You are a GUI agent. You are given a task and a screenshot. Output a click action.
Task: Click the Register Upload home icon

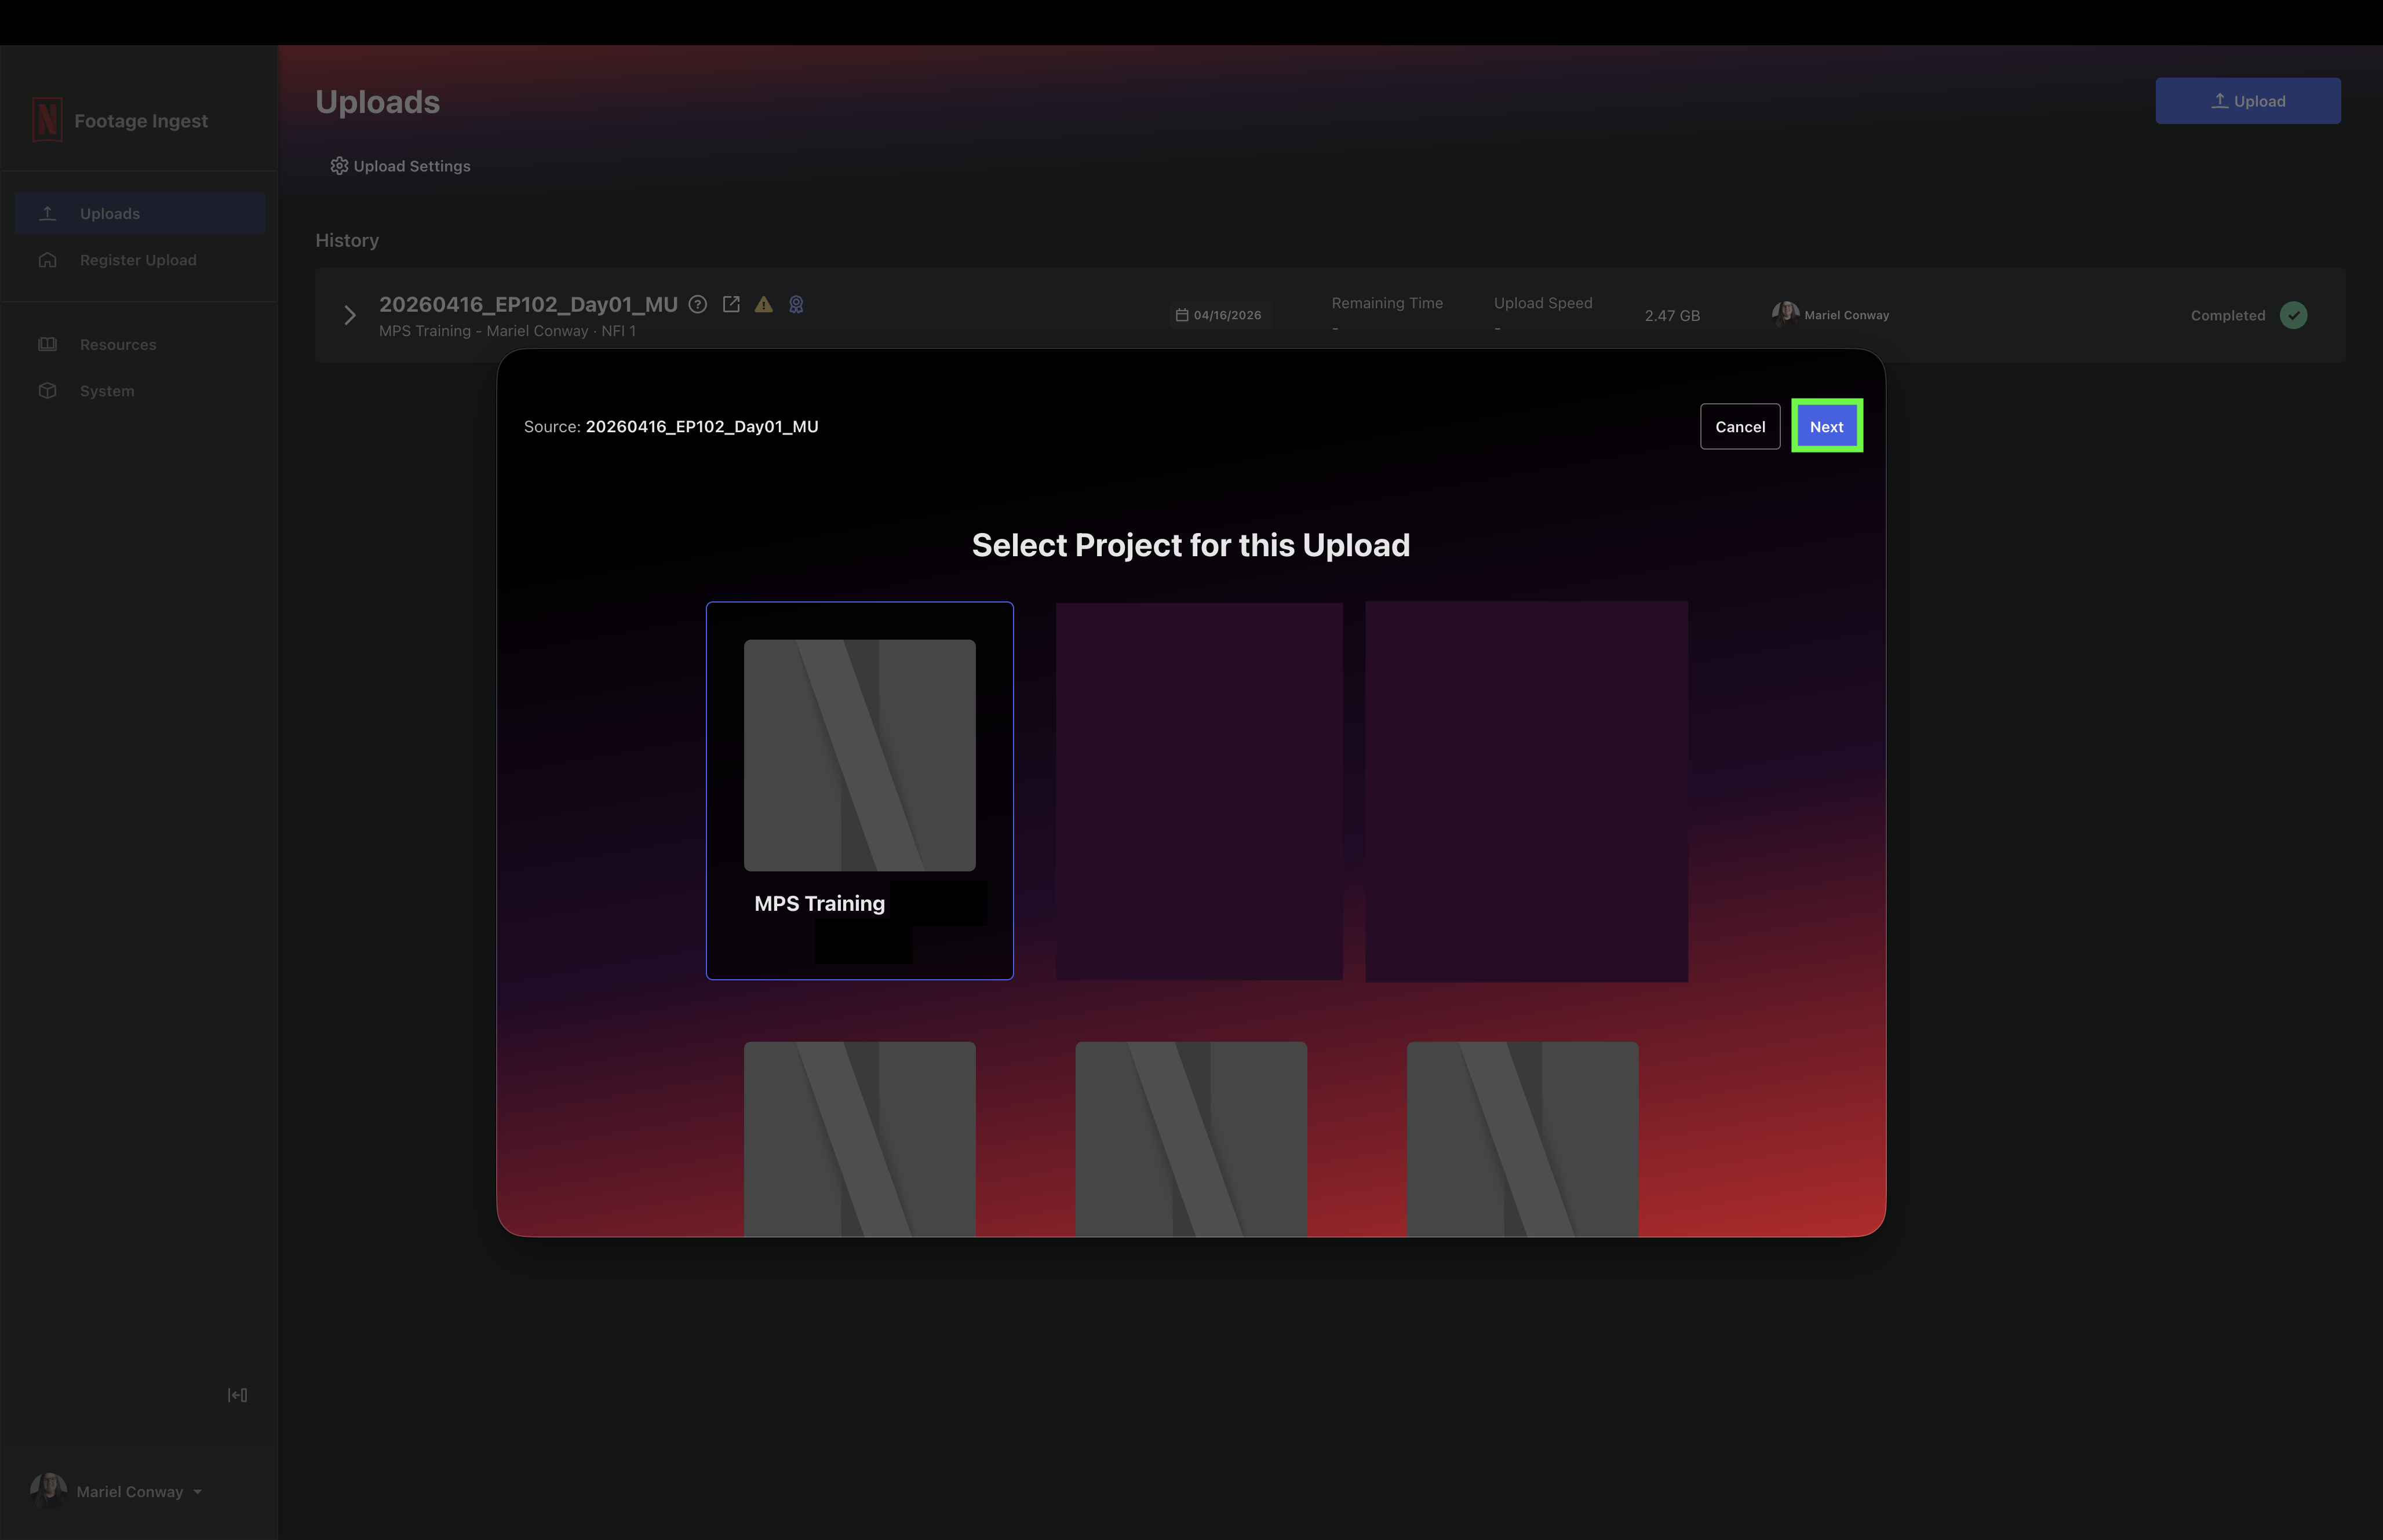click(47, 260)
